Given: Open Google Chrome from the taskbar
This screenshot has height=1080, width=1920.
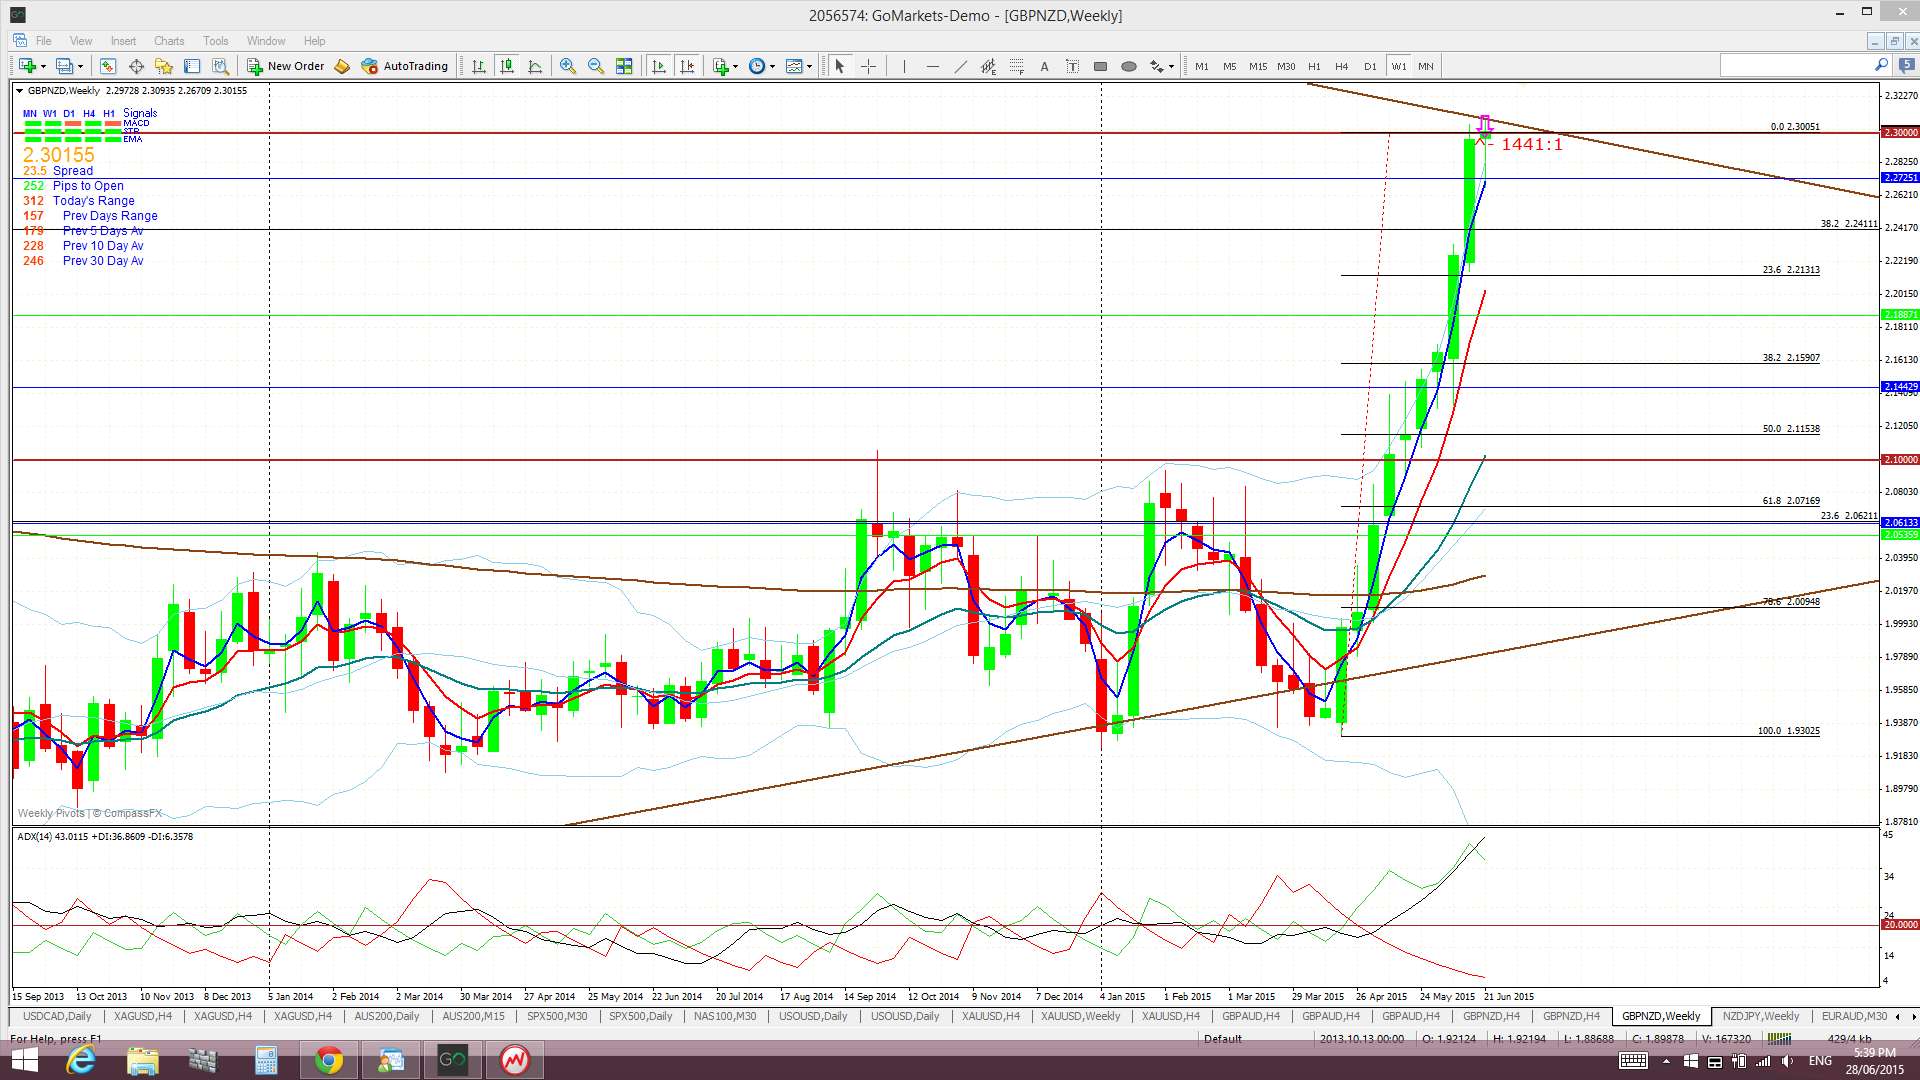Looking at the screenshot, I should 328,1060.
